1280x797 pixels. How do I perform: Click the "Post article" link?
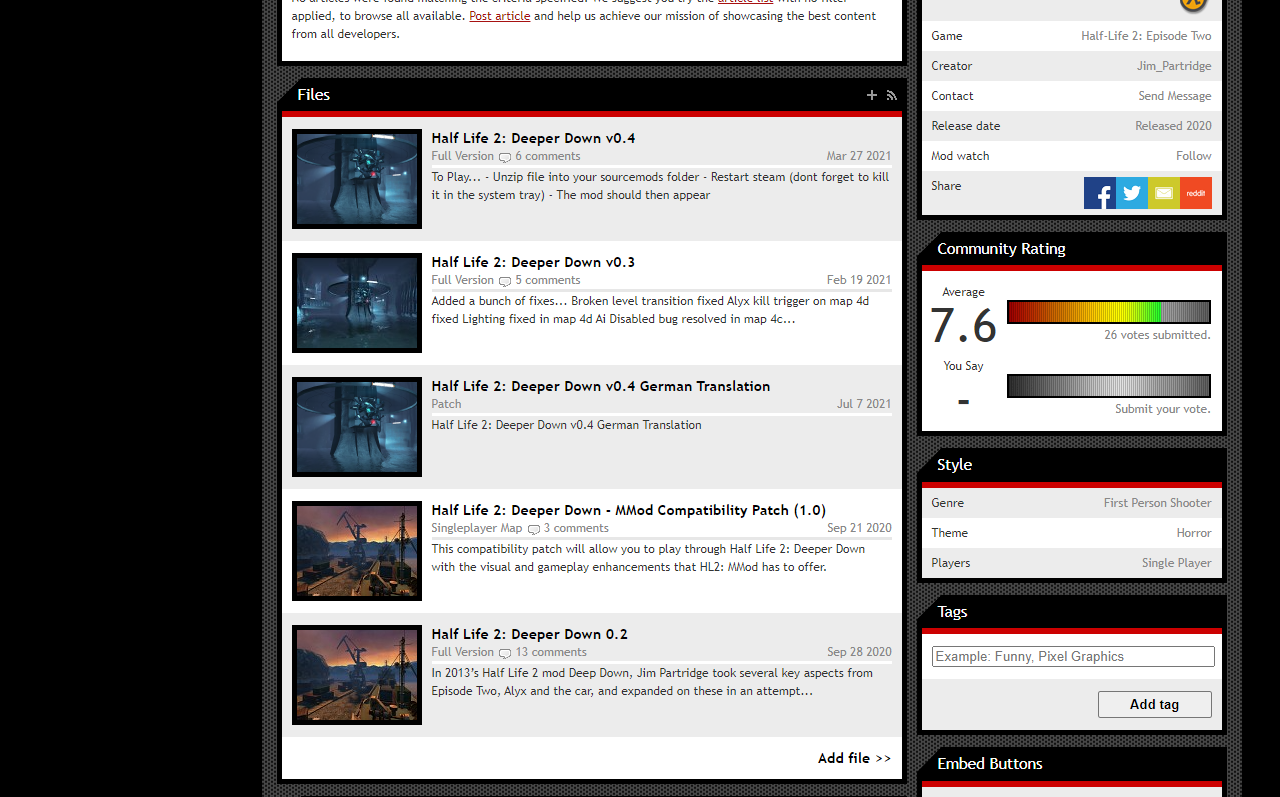pyautogui.click(x=500, y=16)
